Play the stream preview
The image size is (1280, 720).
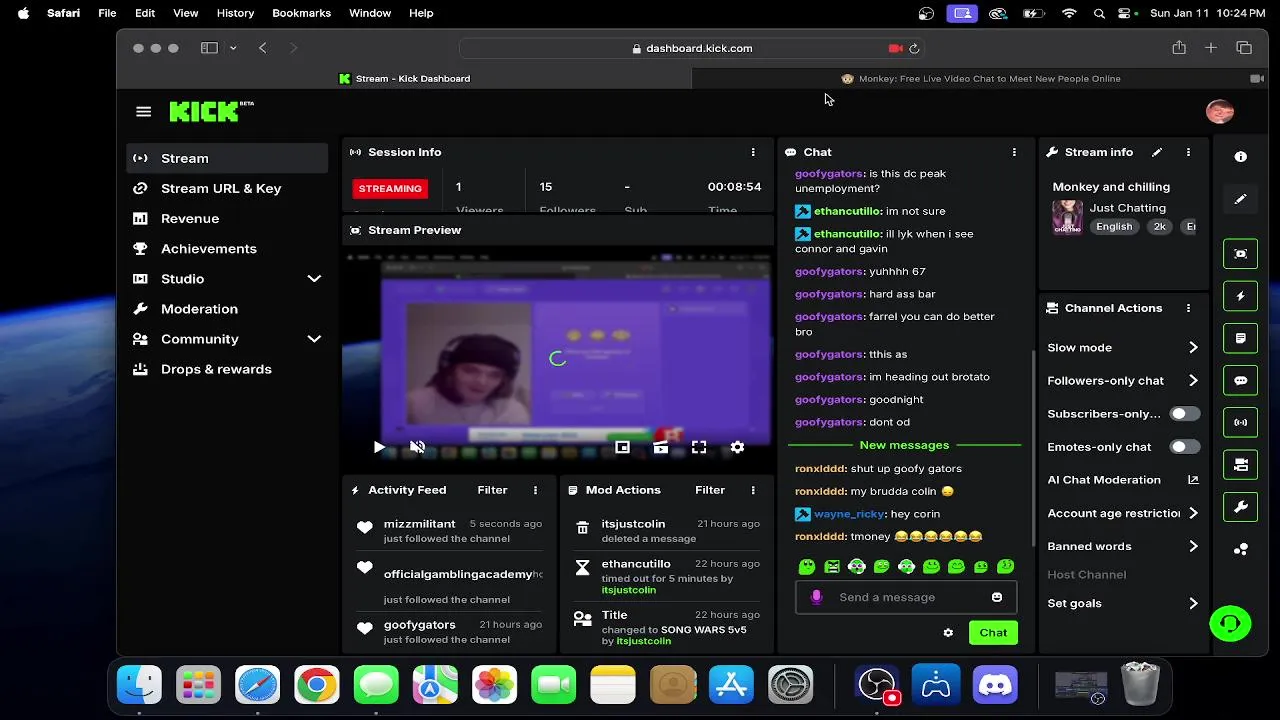pyautogui.click(x=378, y=447)
